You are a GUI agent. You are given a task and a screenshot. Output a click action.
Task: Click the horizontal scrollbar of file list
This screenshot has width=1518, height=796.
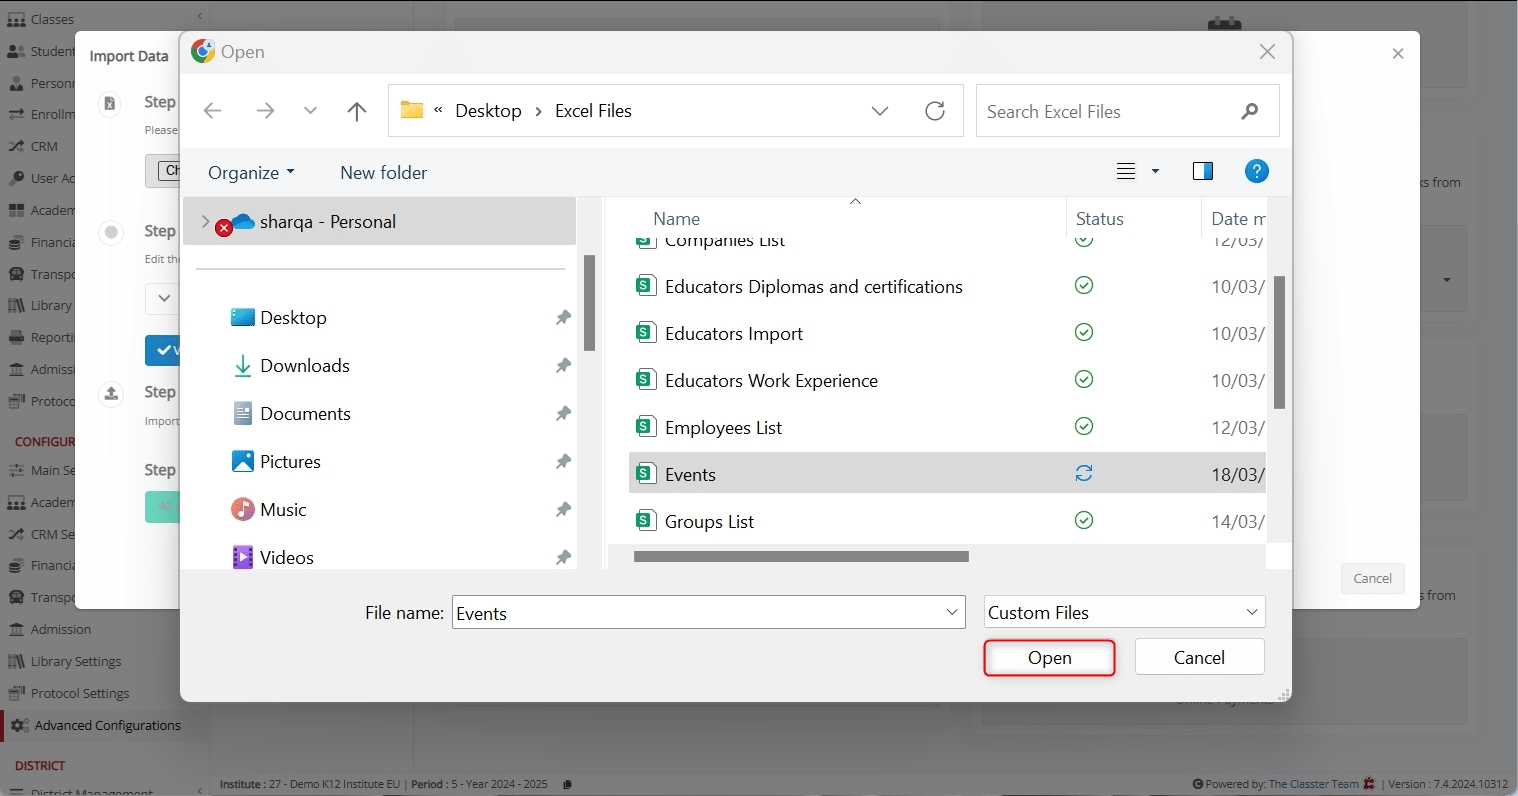tap(801, 557)
